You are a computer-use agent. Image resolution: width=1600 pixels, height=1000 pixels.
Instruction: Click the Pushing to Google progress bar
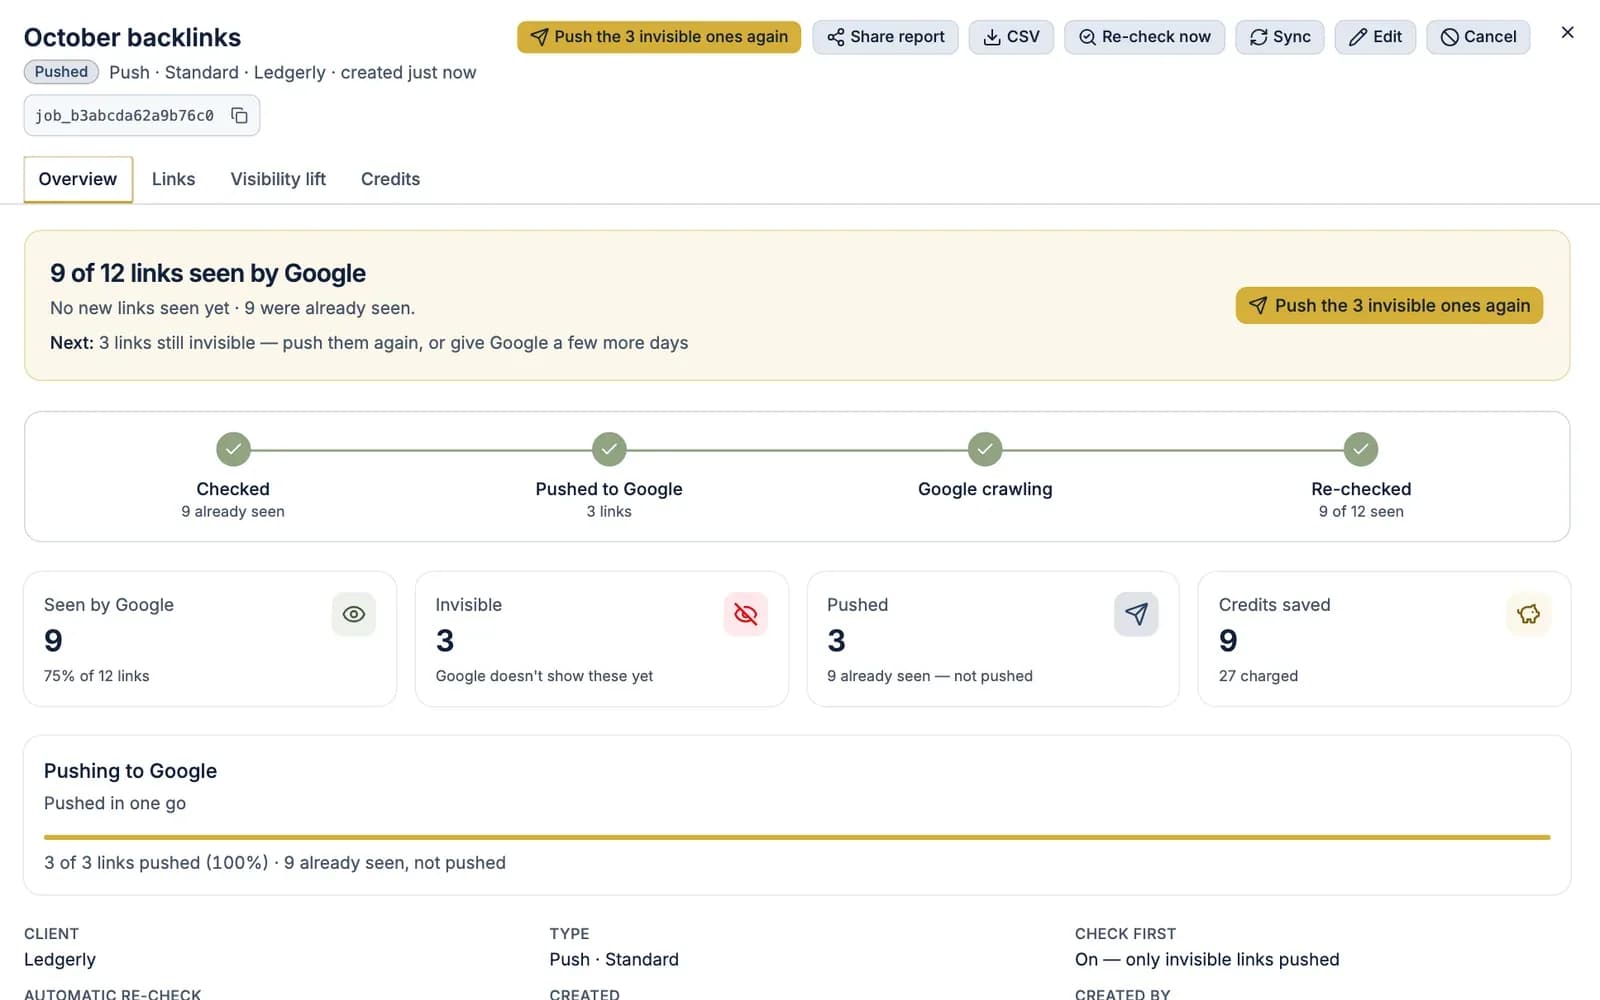point(797,837)
